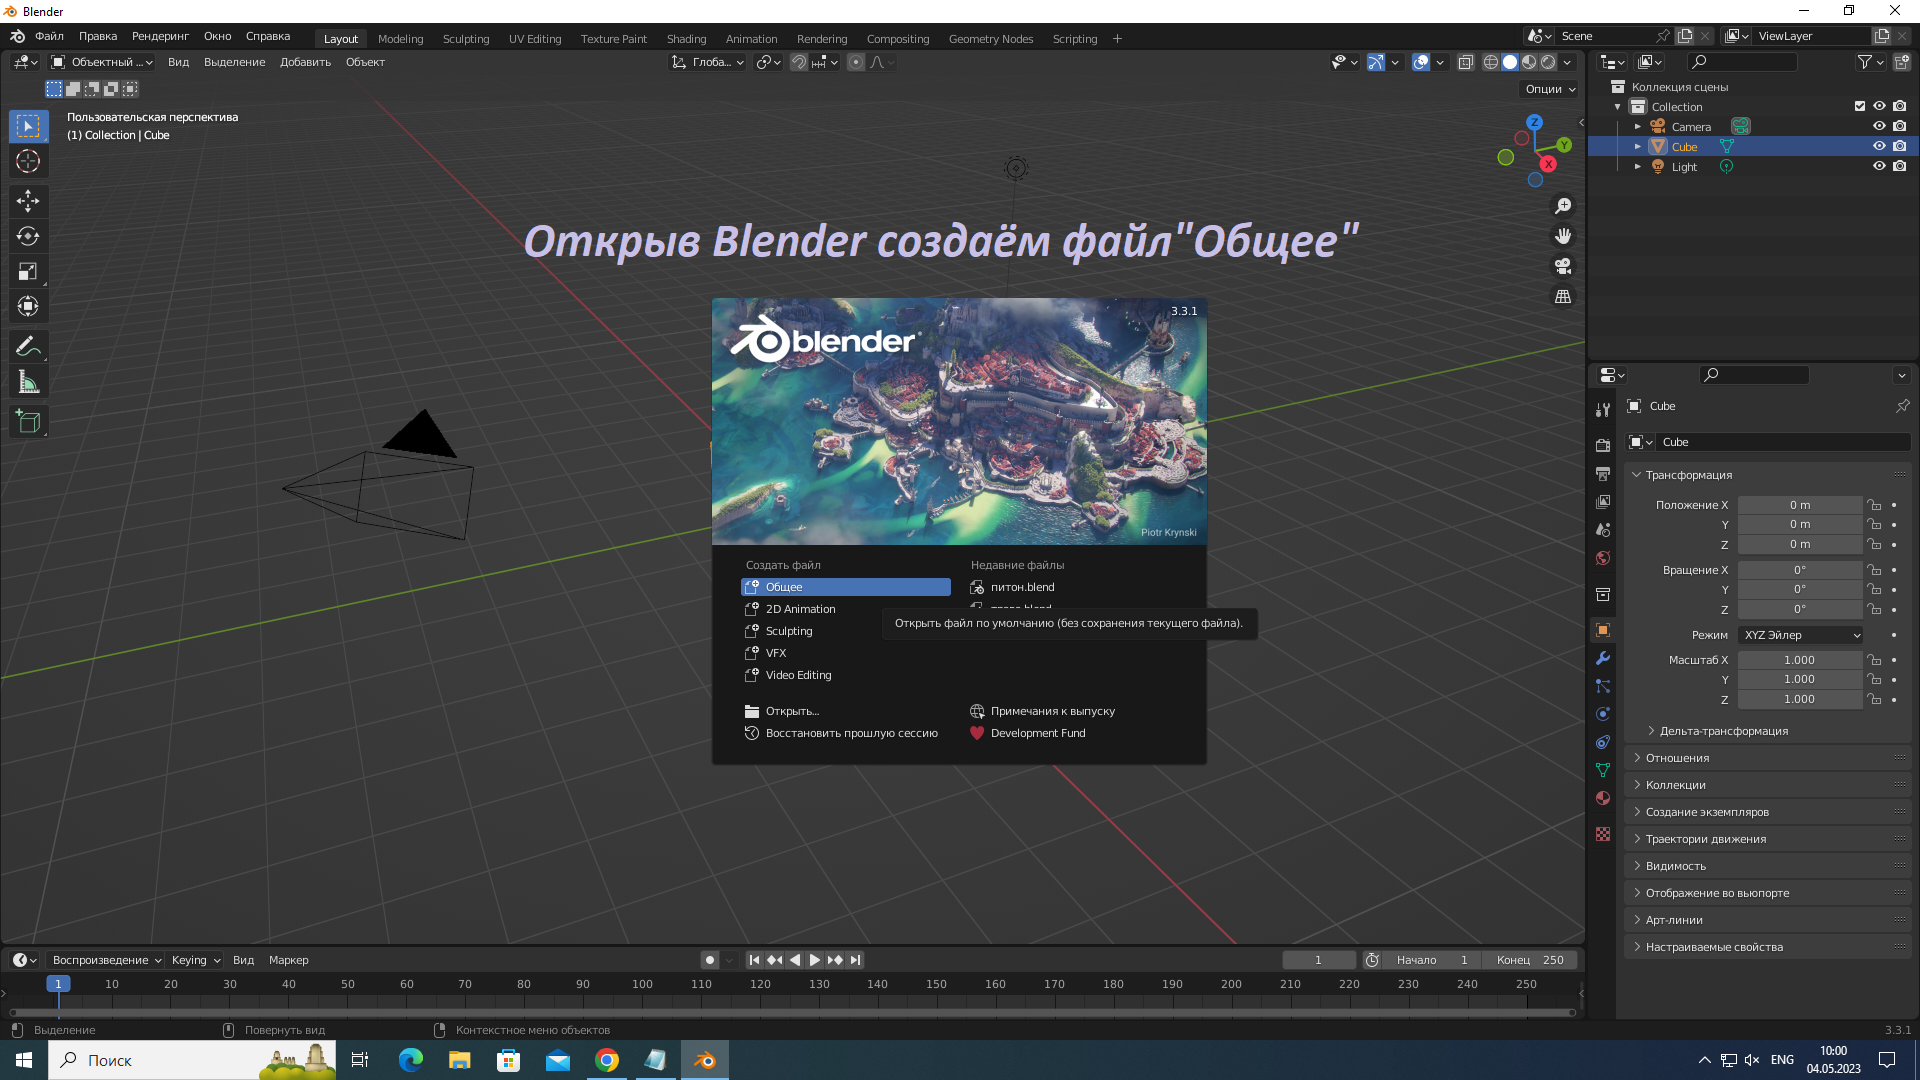1920x1080 pixels.
Task: Hide Camera in viewport via eye icon
Action: click(x=1879, y=126)
